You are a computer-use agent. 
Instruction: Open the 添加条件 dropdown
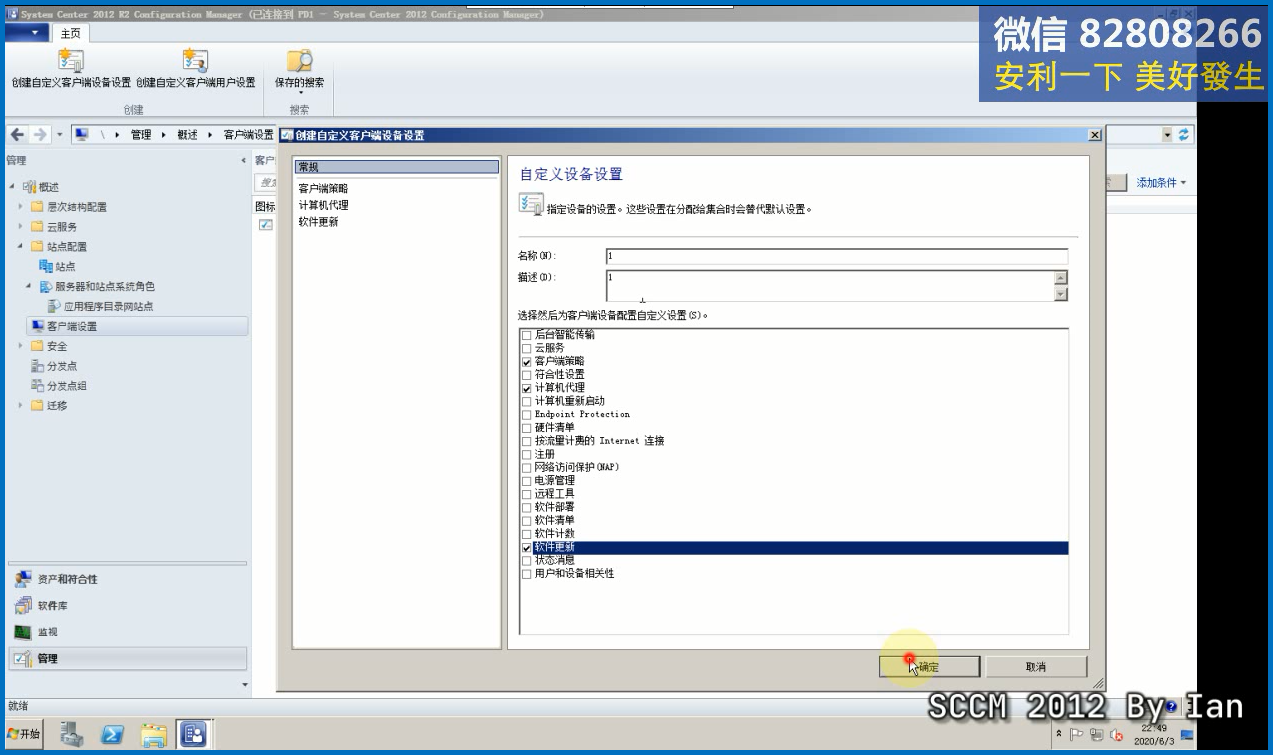coord(1161,183)
